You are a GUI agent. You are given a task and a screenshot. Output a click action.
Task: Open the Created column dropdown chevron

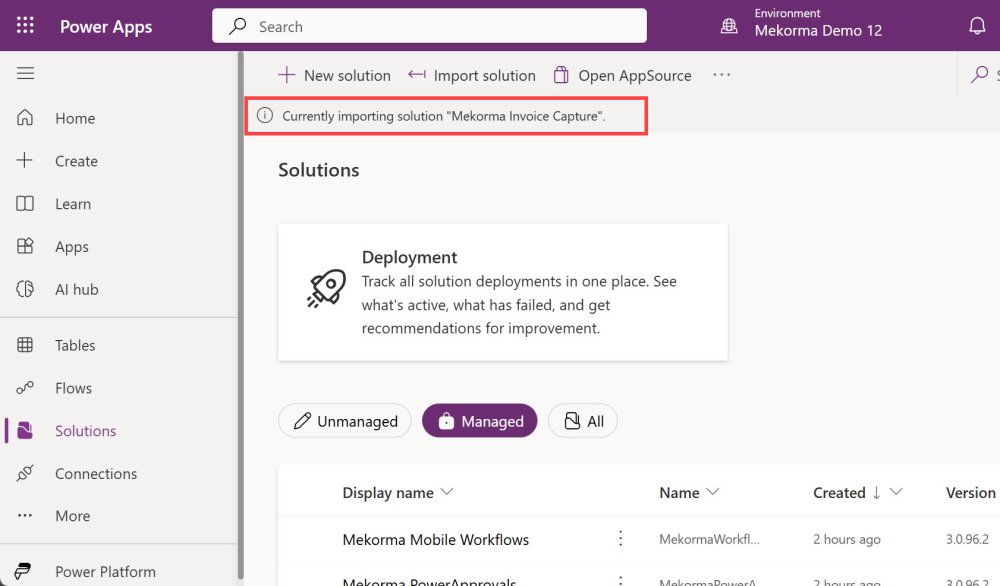coord(896,492)
